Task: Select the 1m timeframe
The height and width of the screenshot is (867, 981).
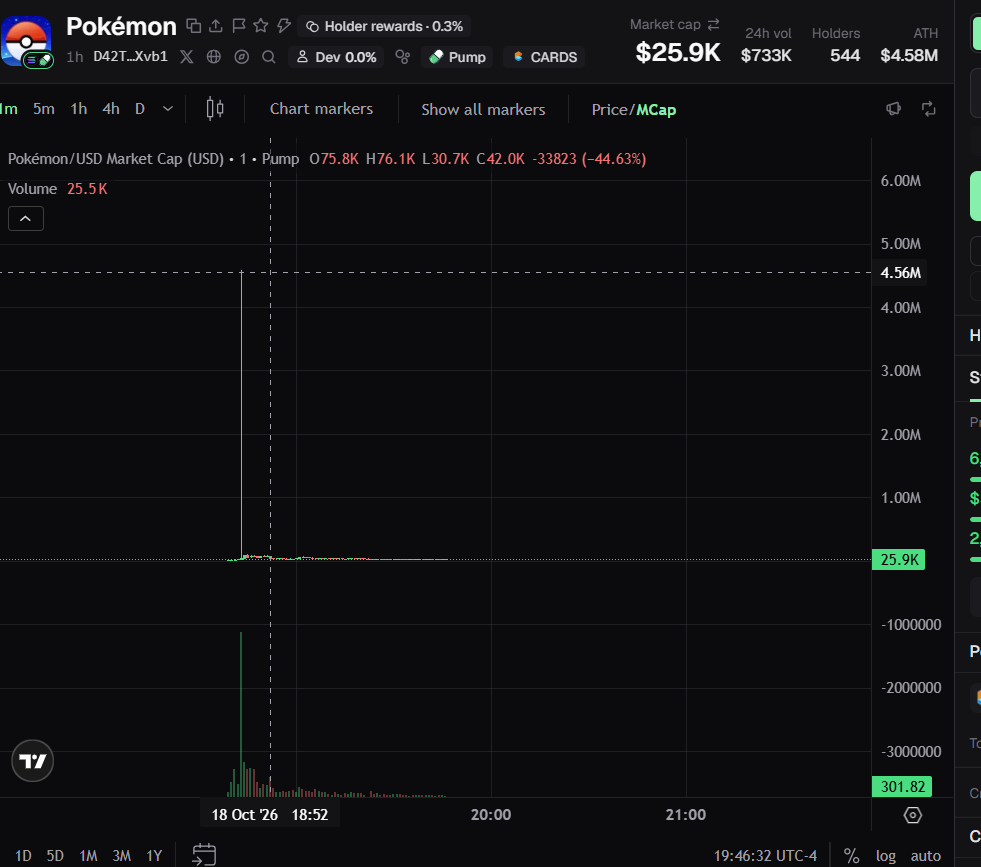Action: pyautogui.click(x=9, y=109)
